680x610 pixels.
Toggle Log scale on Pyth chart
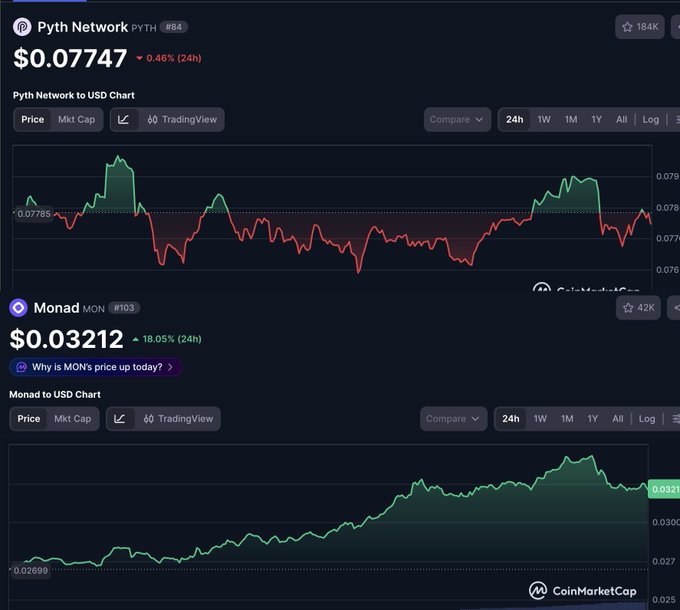click(651, 120)
